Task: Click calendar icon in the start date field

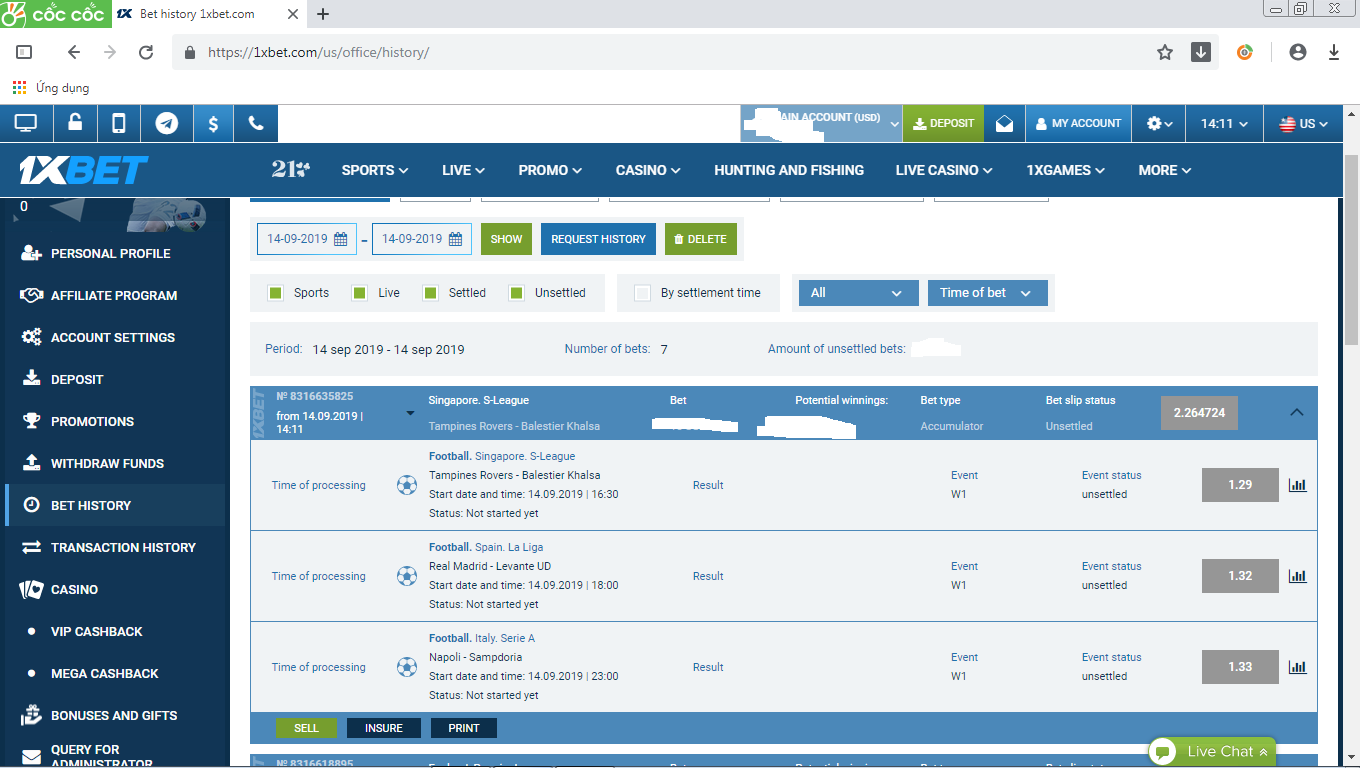Action: (x=341, y=239)
